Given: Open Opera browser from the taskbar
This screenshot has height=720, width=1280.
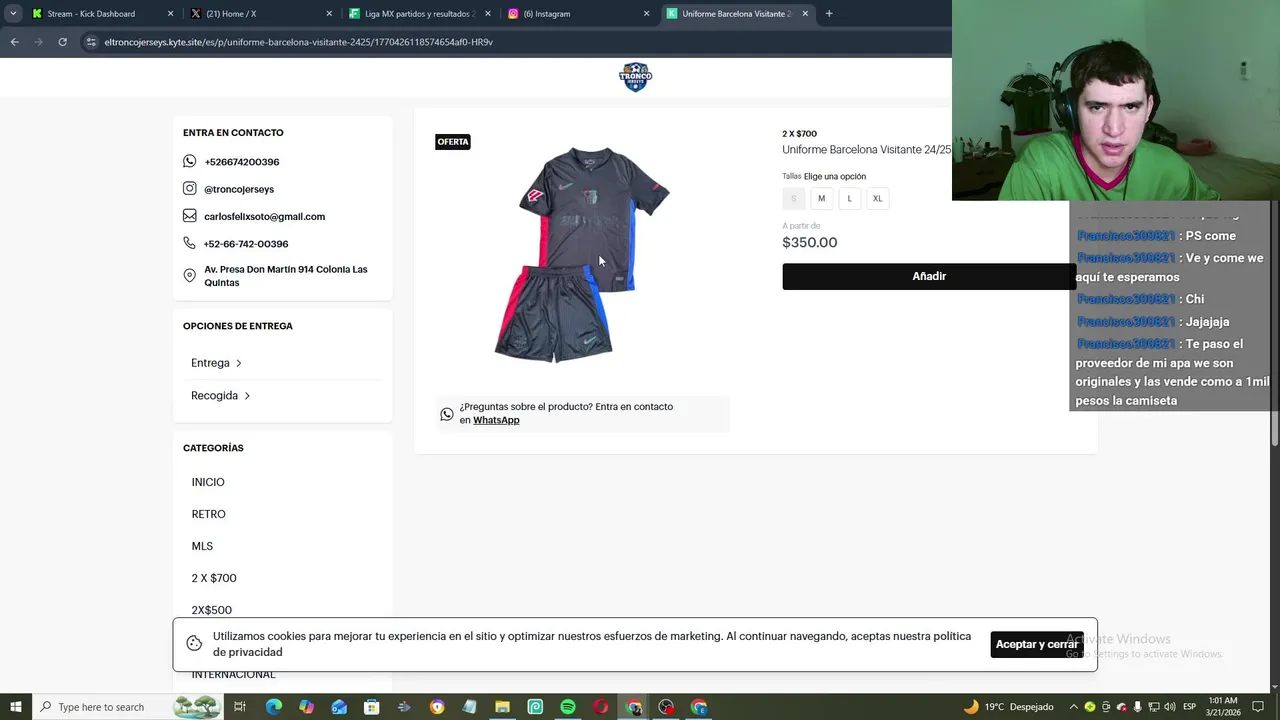Looking at the screenshot, I should click(x=601, y=707).
